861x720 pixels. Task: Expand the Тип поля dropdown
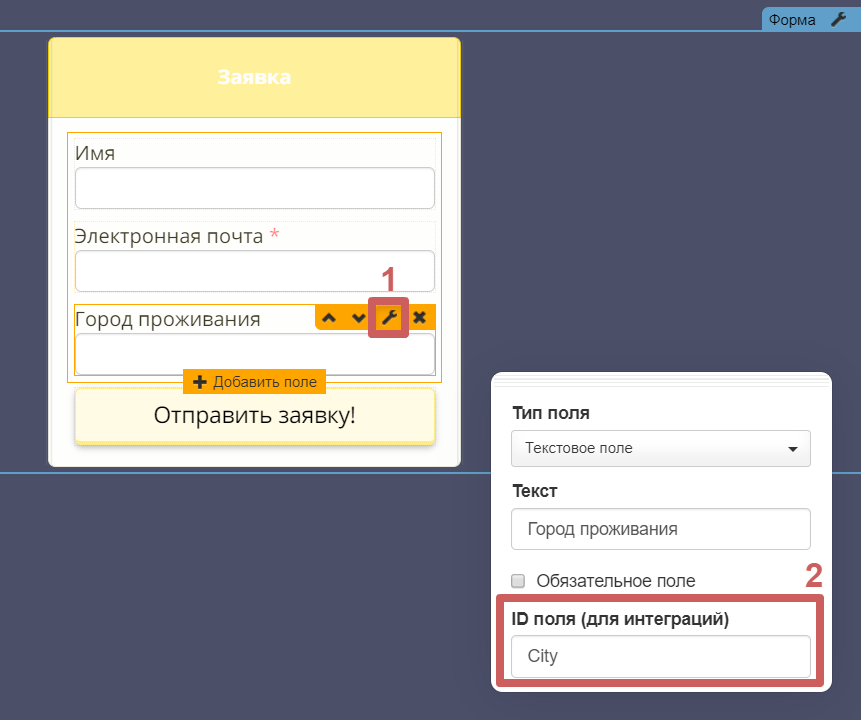tap(660, 448)
